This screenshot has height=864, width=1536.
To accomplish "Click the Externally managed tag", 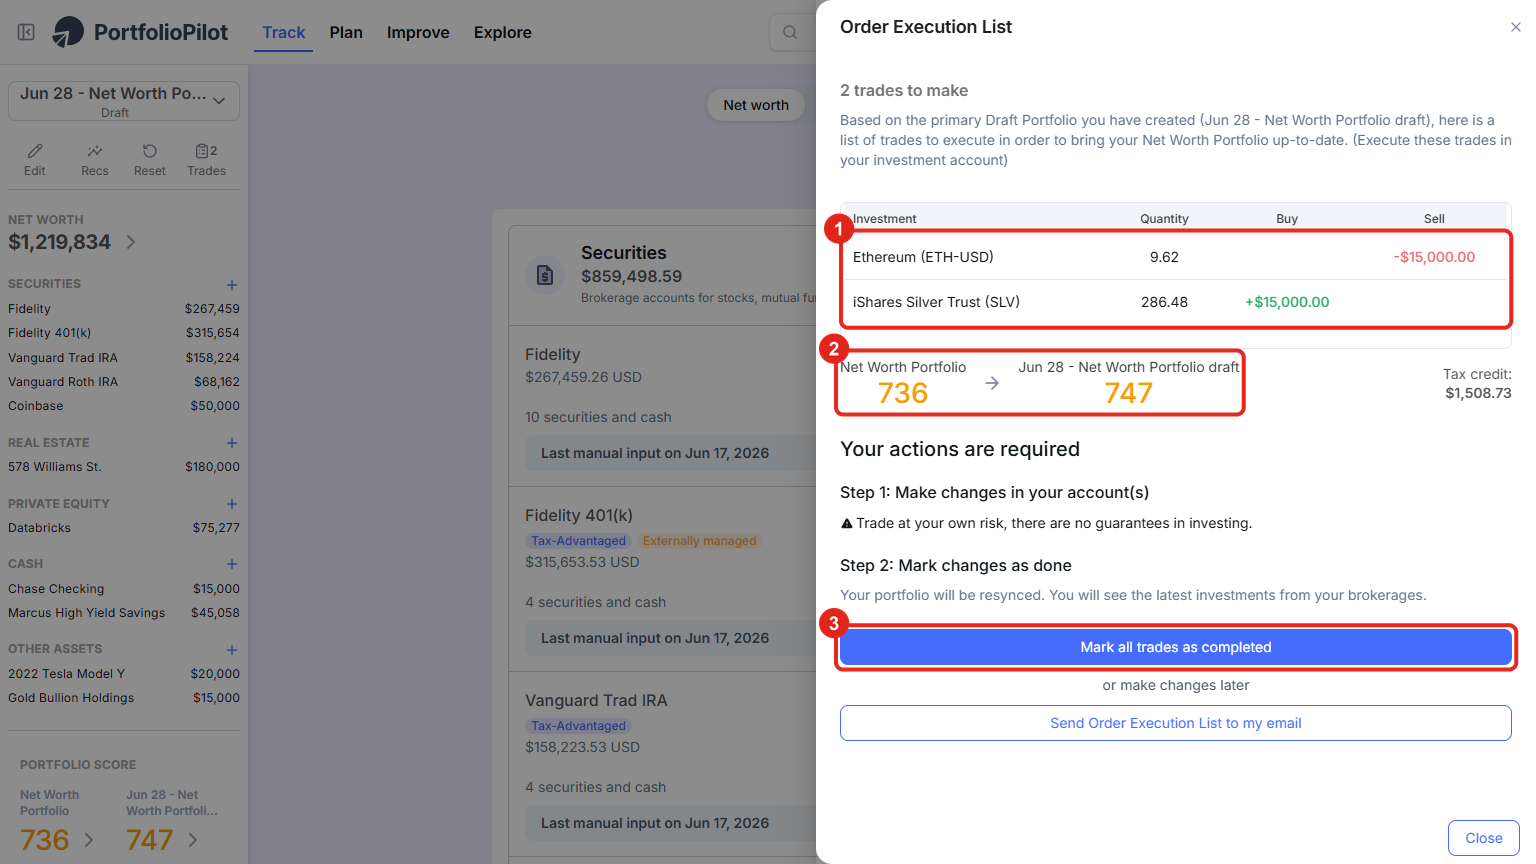I will tap(700, 541).
